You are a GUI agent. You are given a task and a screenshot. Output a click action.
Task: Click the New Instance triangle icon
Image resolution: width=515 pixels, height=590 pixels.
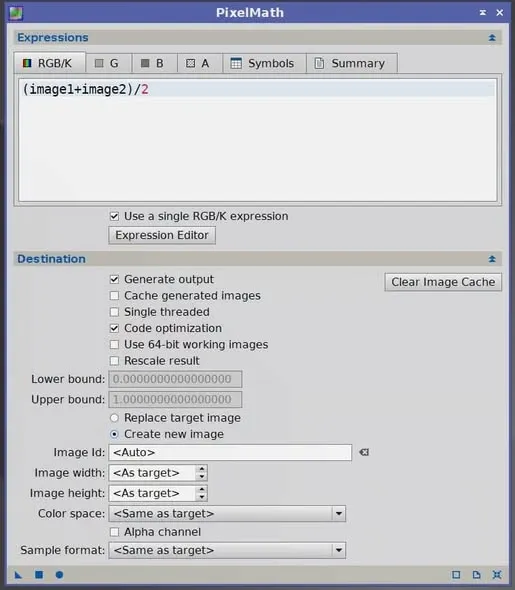(x=18, y=575)
